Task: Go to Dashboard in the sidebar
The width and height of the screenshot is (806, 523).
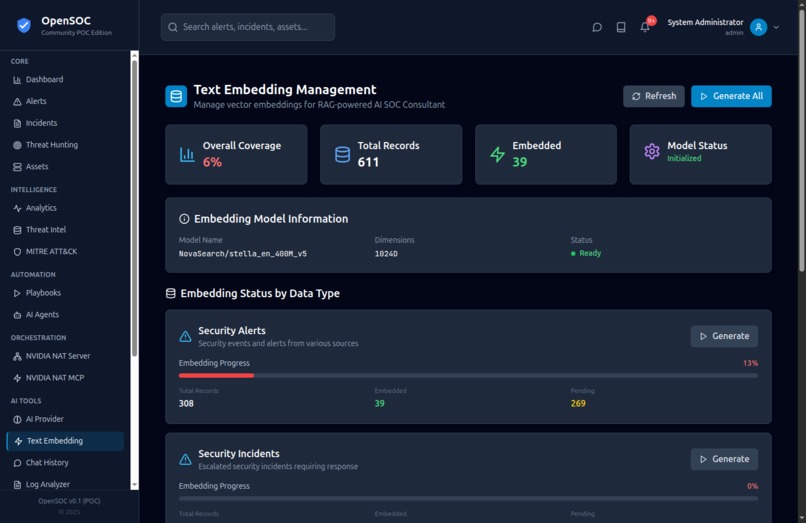Action: coord(65,80)
